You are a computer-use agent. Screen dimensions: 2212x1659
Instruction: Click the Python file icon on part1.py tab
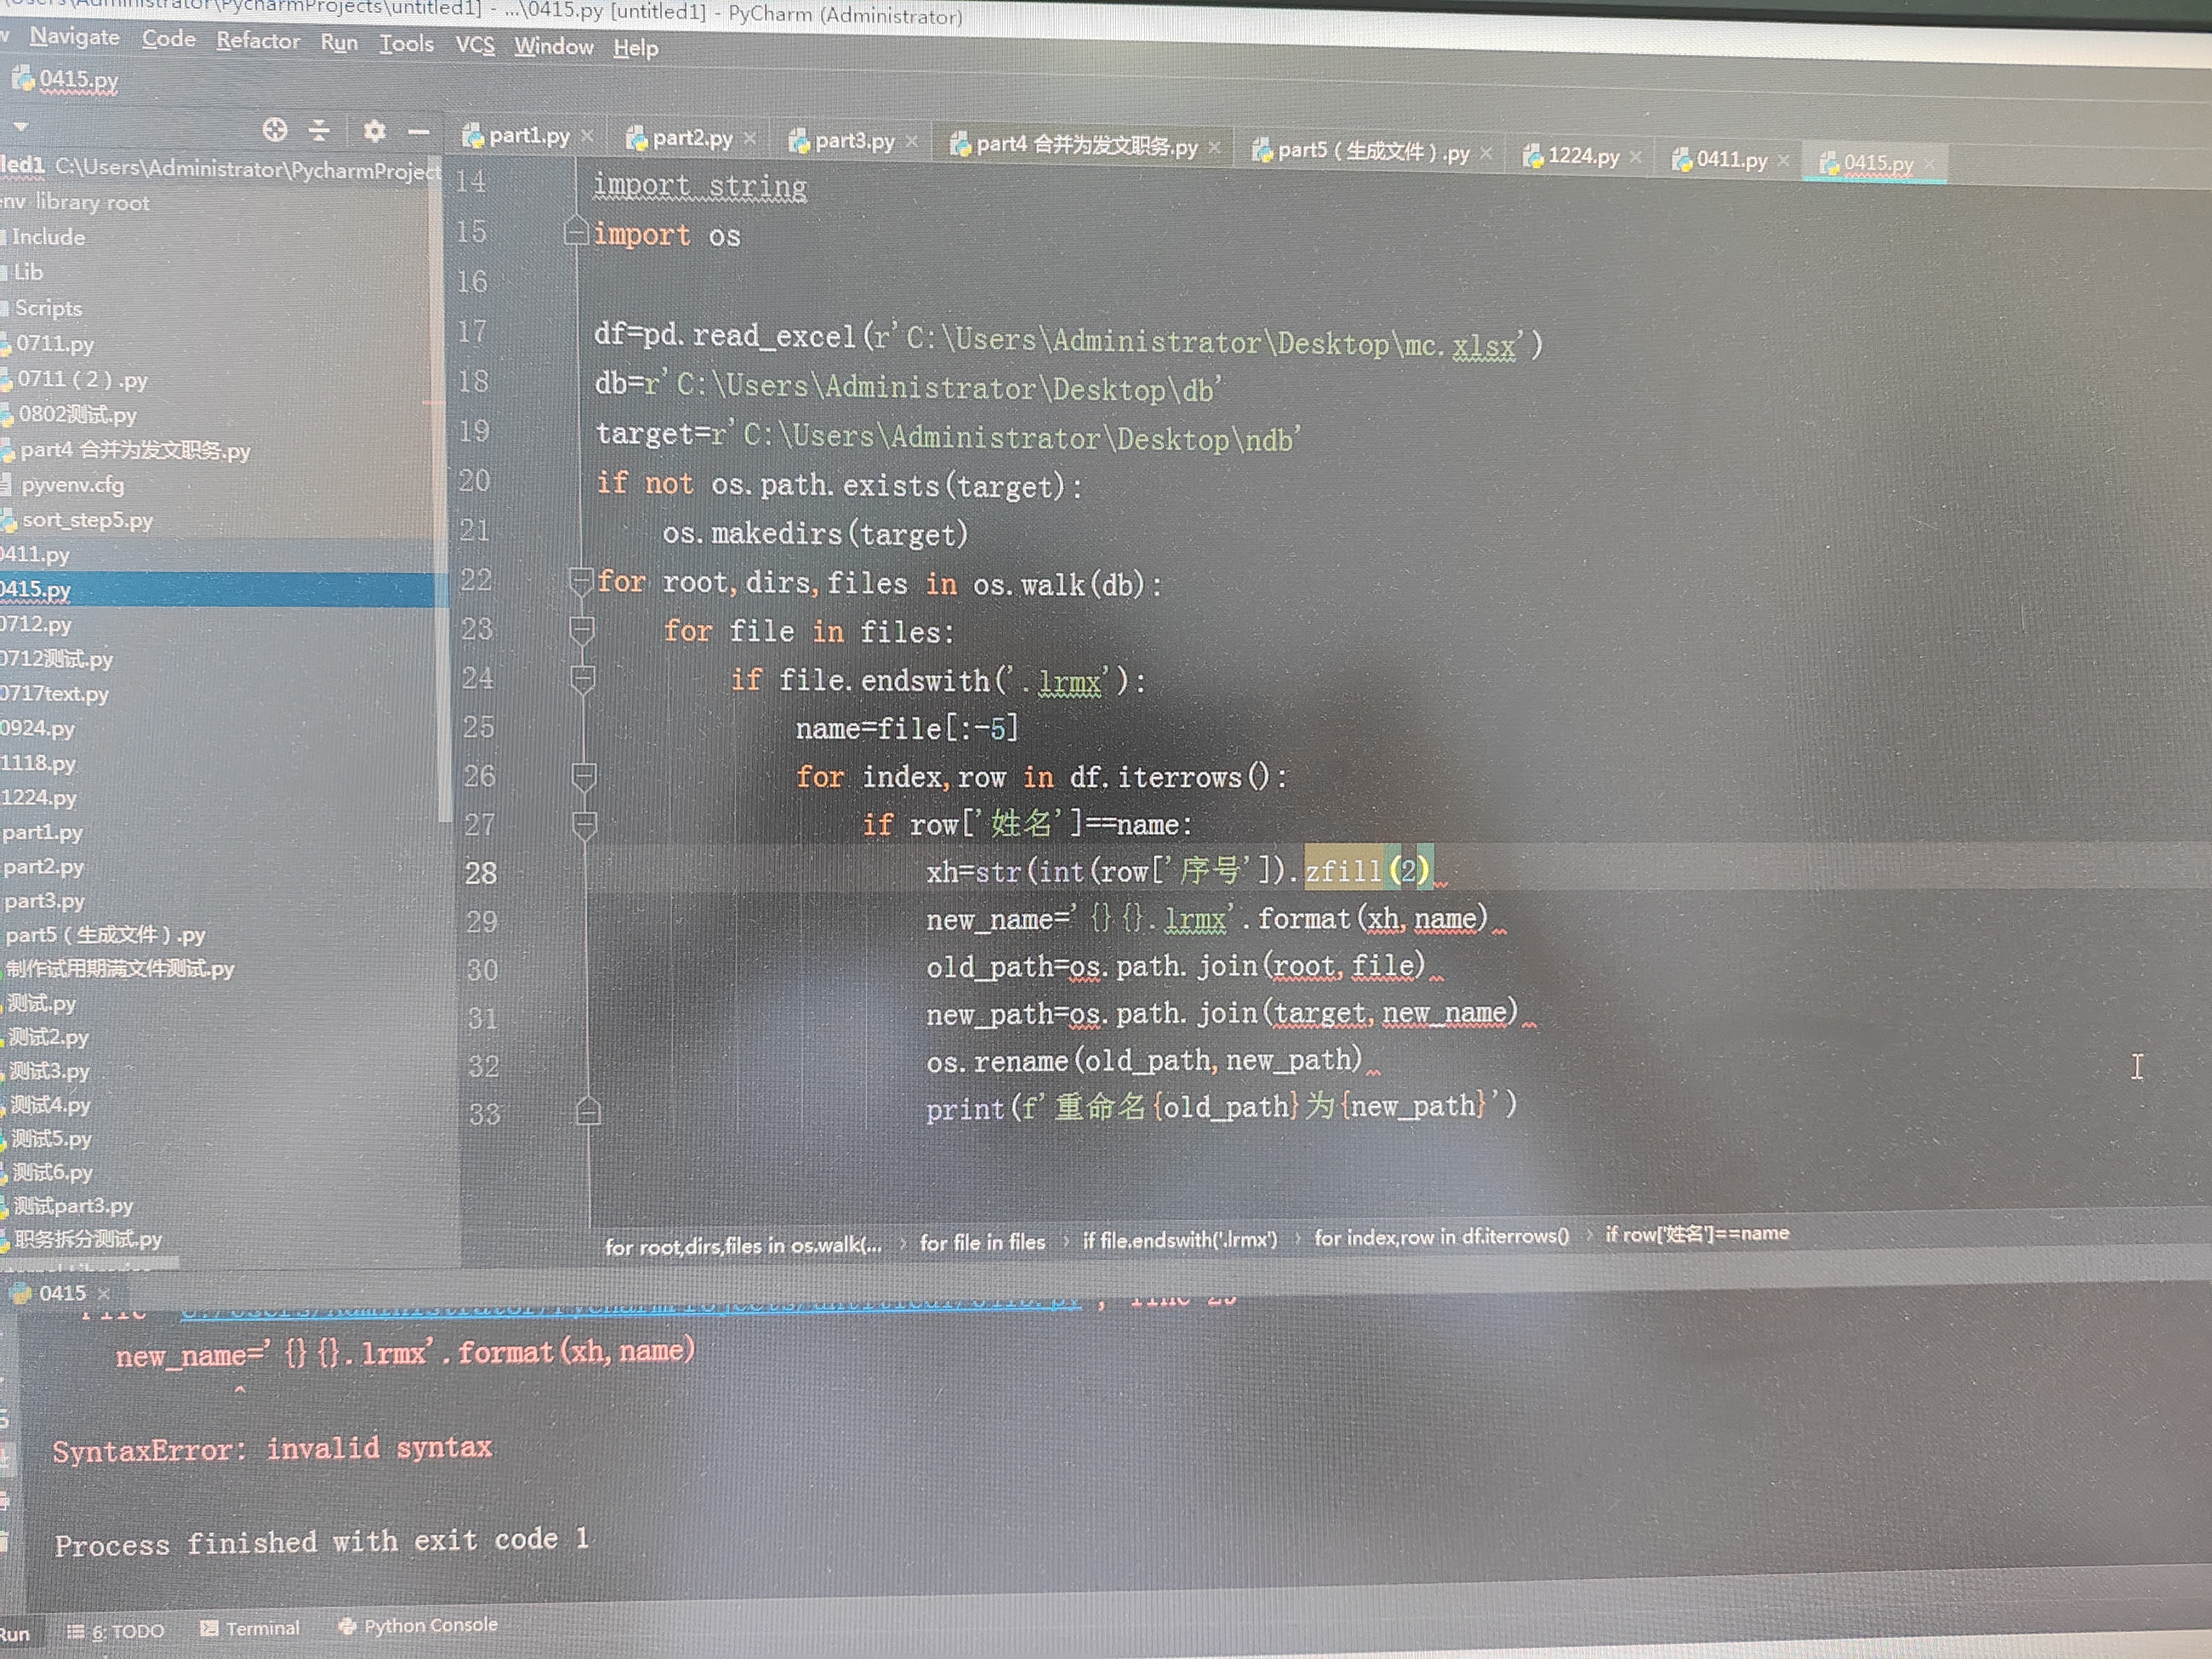coord(473,136)
